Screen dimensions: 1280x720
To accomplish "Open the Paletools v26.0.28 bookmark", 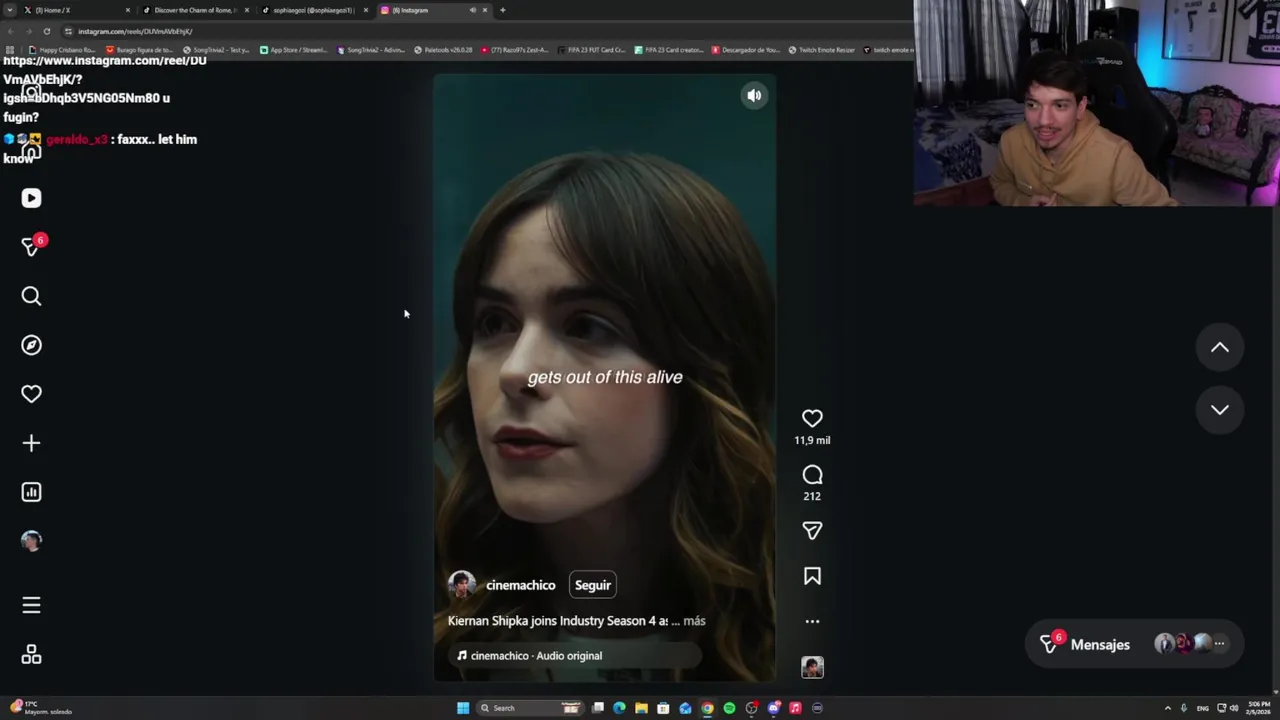I will click(x=443, y=50).
